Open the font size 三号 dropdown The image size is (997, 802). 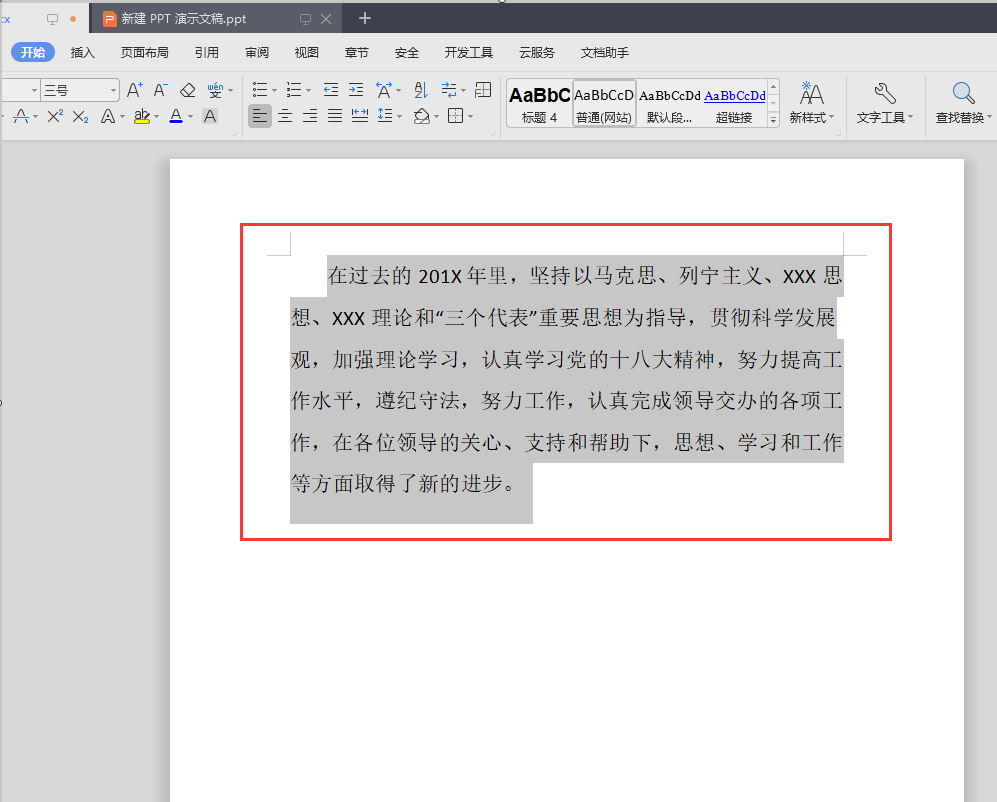point(113,90)
